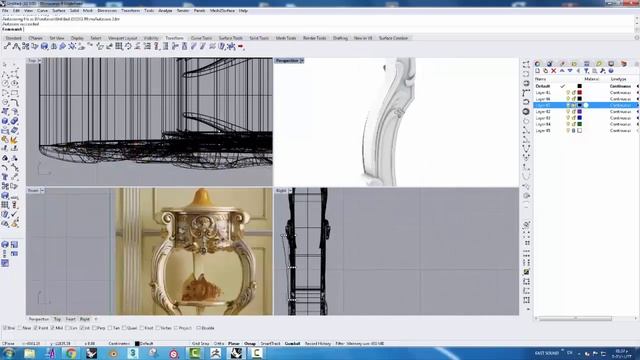Screen dimensions: 640x360
Task: Select the Array grid tool icon
Action: (119, 47)
